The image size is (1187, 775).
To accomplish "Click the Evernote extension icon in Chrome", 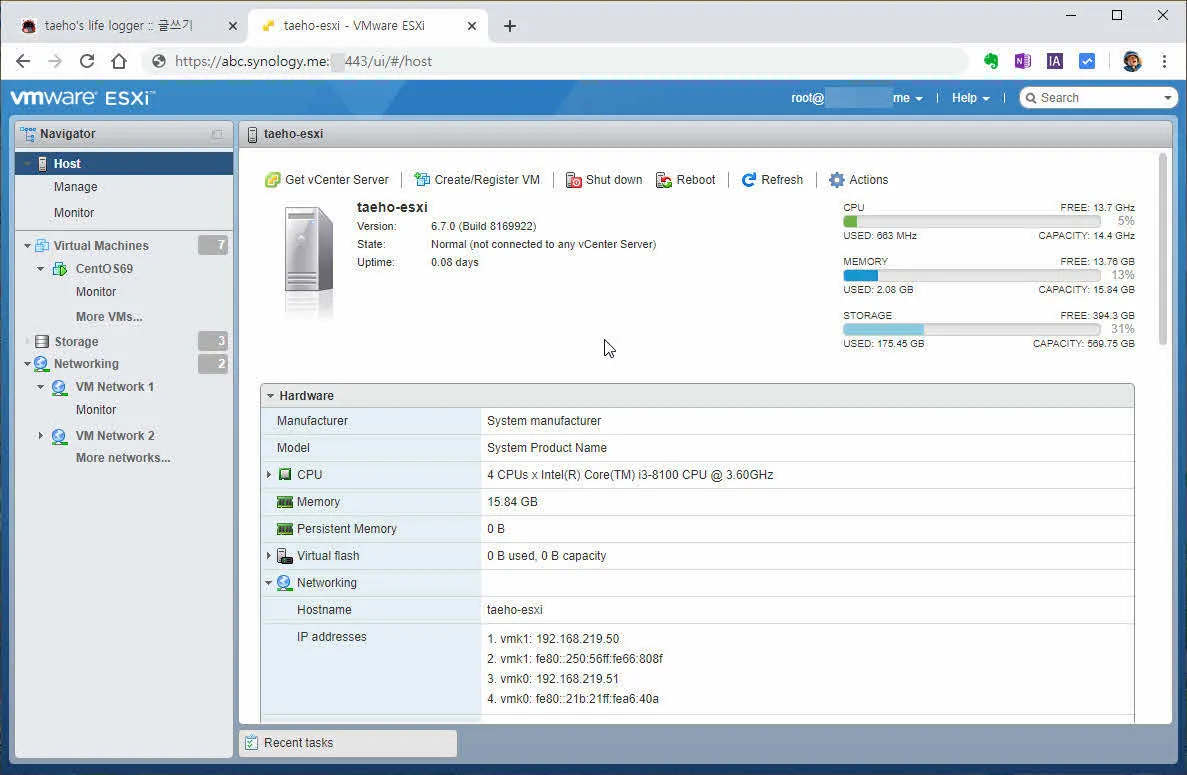I will [x=991, y=61].
